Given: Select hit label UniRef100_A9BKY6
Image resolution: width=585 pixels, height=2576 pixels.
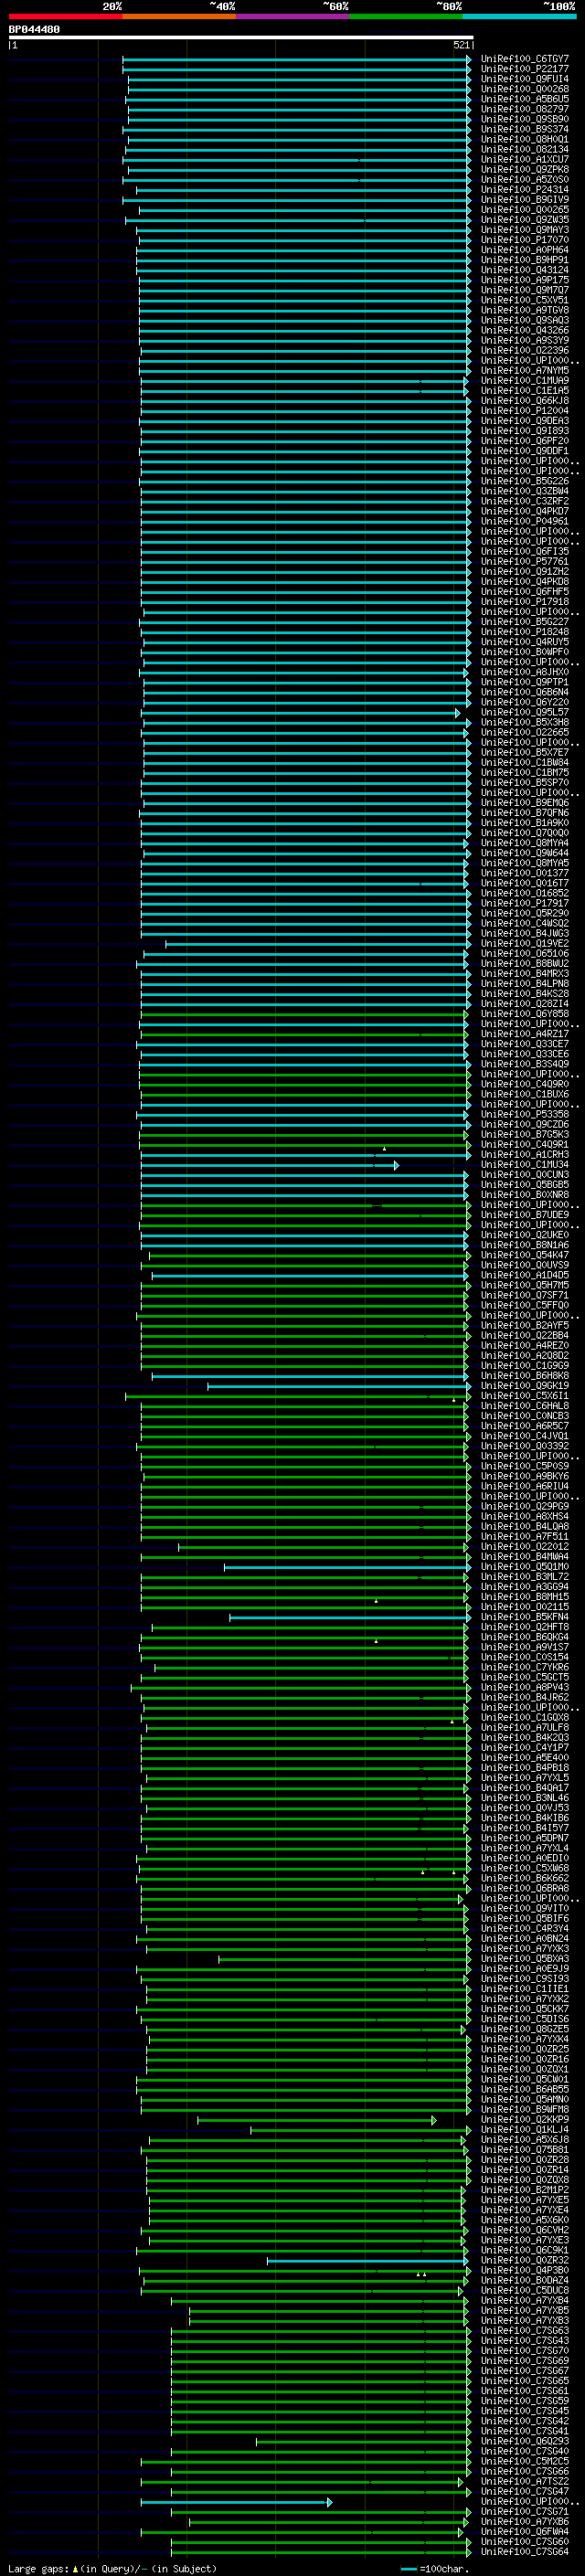Looking at the screenshot, I should click(x=525, y=1476).
